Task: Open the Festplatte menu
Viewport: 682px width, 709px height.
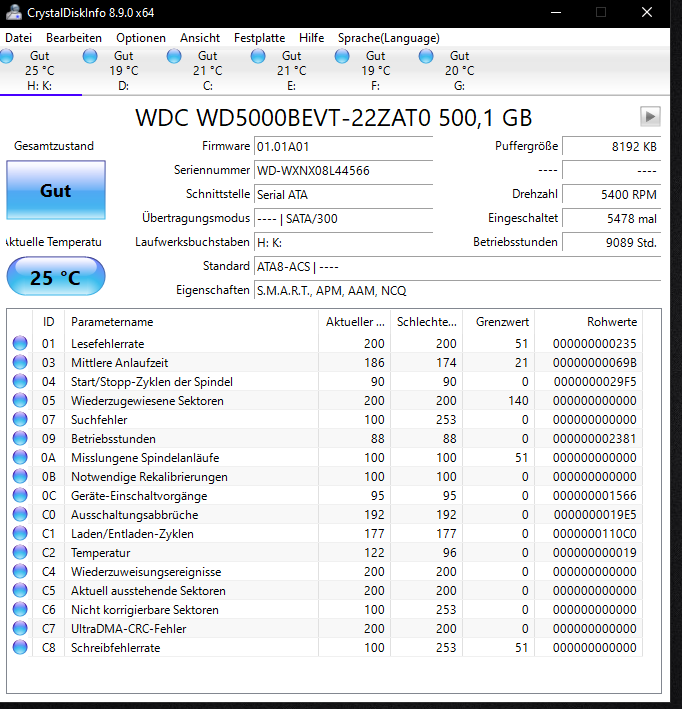Action: (x=260, y=38)
